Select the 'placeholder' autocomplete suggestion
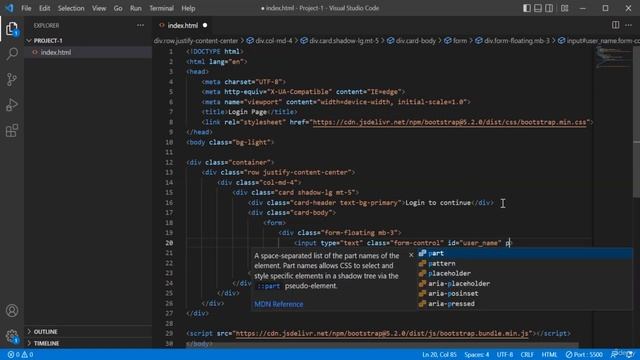 525,273
